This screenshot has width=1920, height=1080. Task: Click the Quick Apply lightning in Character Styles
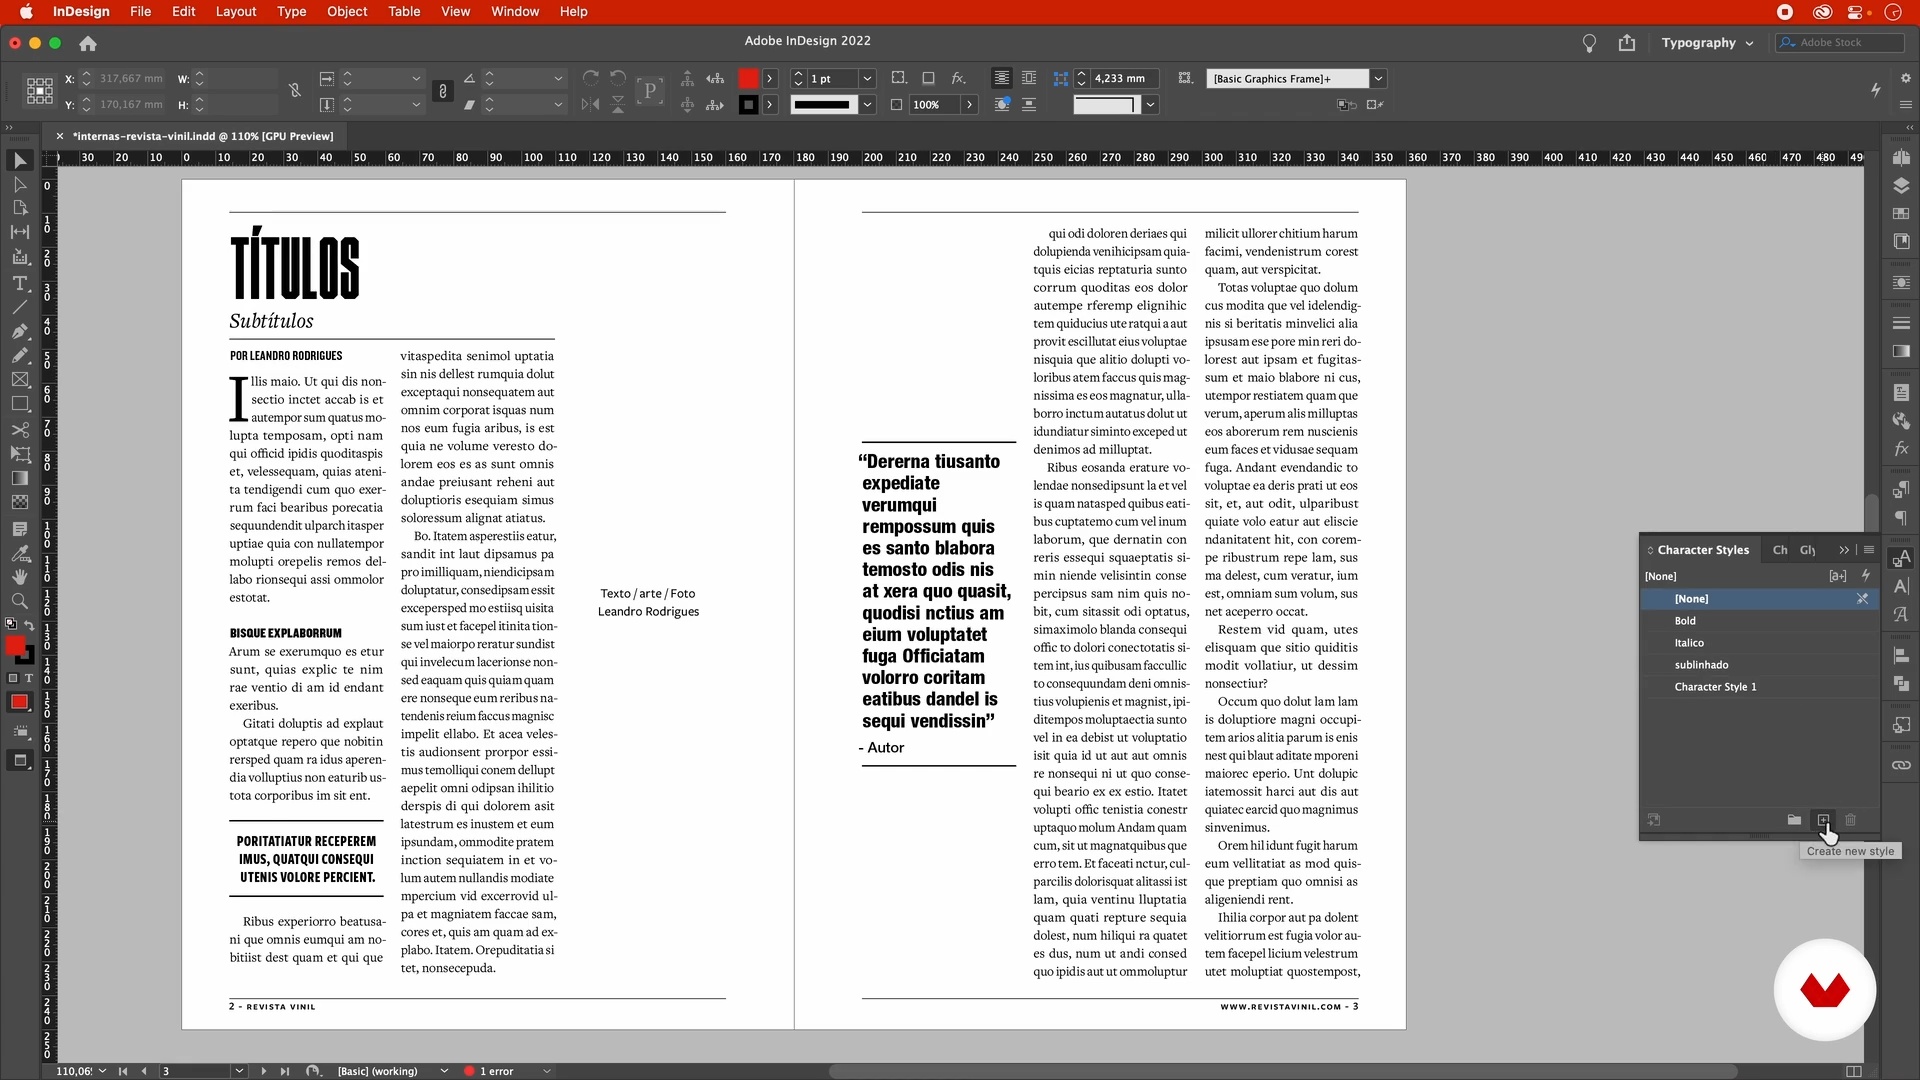[x=1866, y=576]
